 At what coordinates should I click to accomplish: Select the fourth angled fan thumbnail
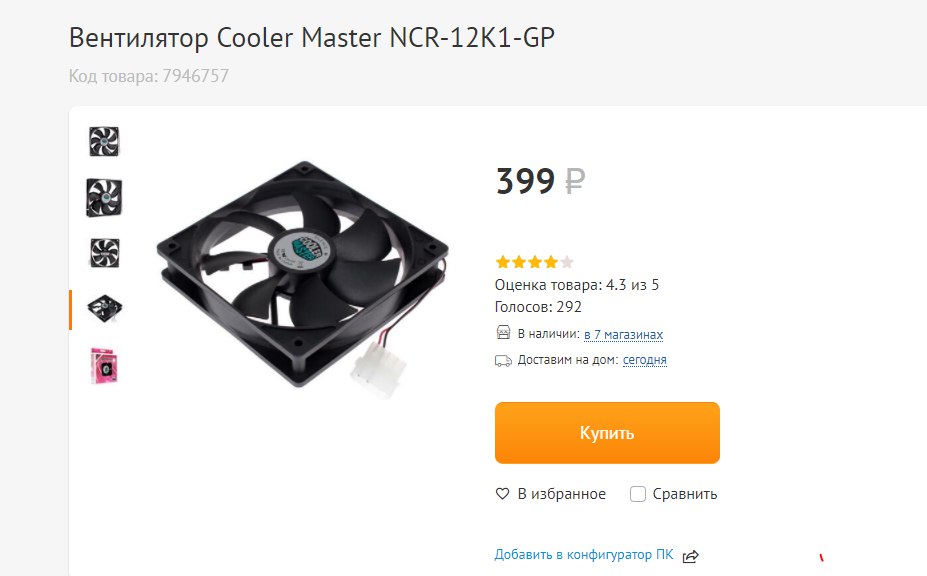105,308
